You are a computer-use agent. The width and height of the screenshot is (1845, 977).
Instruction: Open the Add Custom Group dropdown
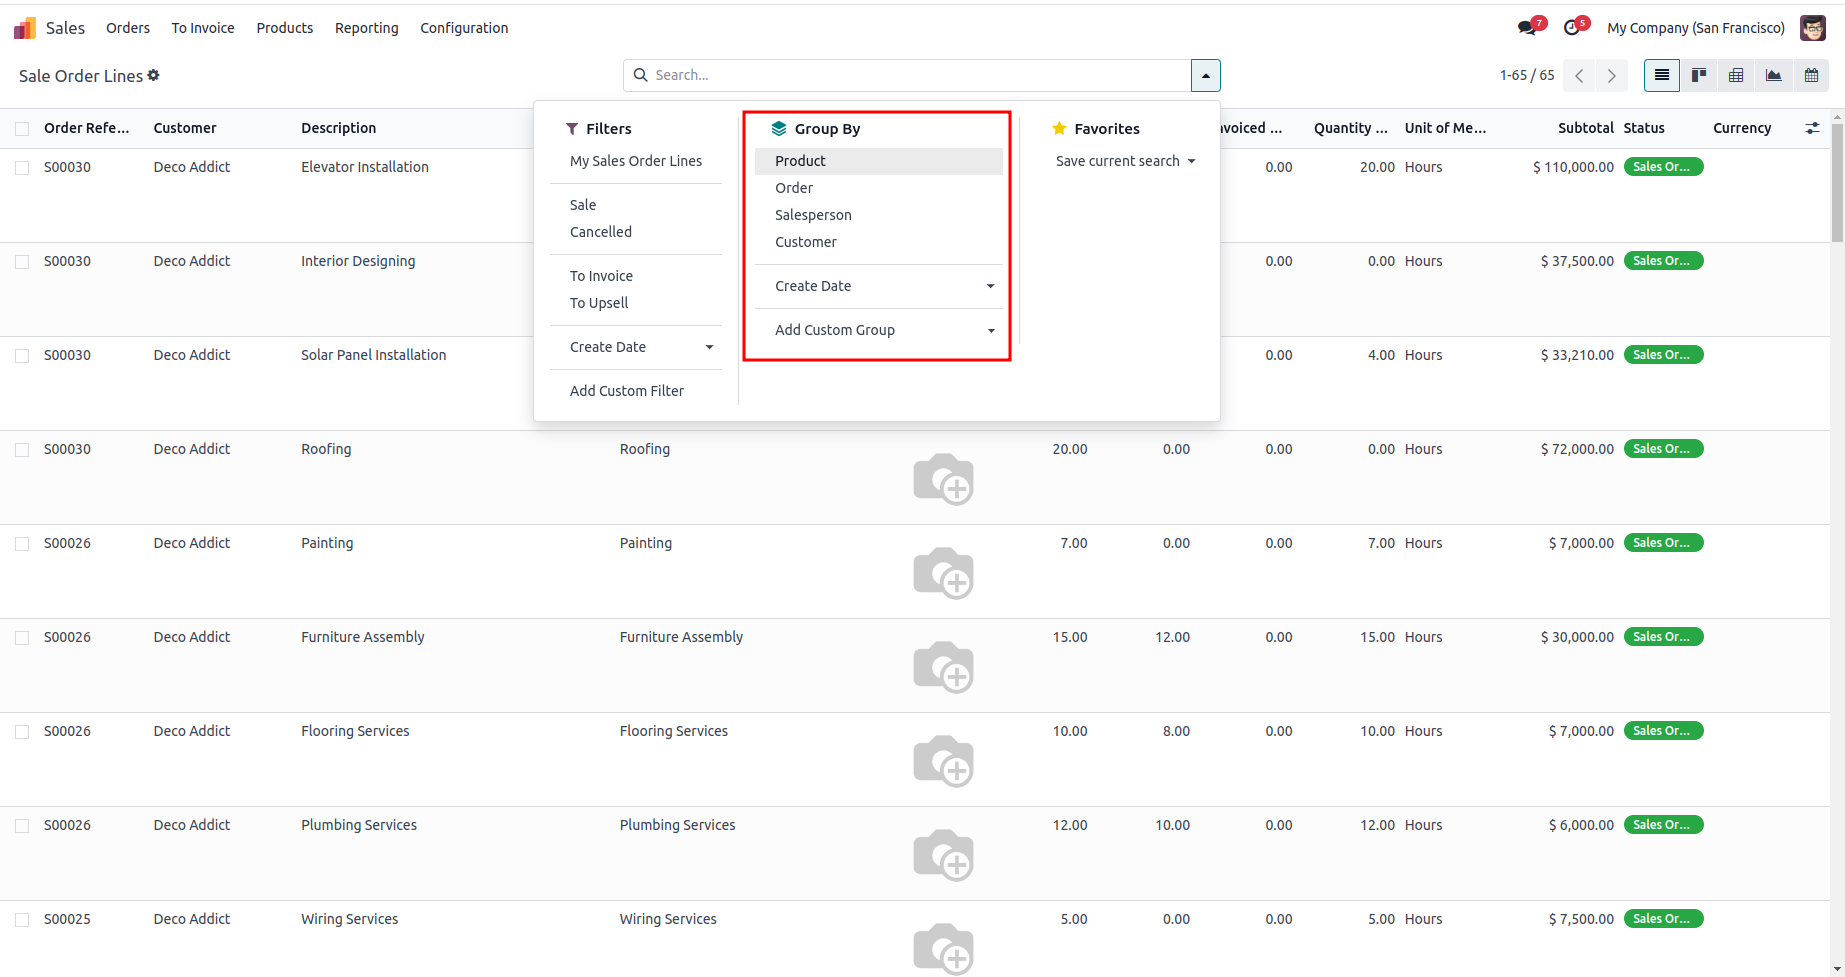pos(883,330)
